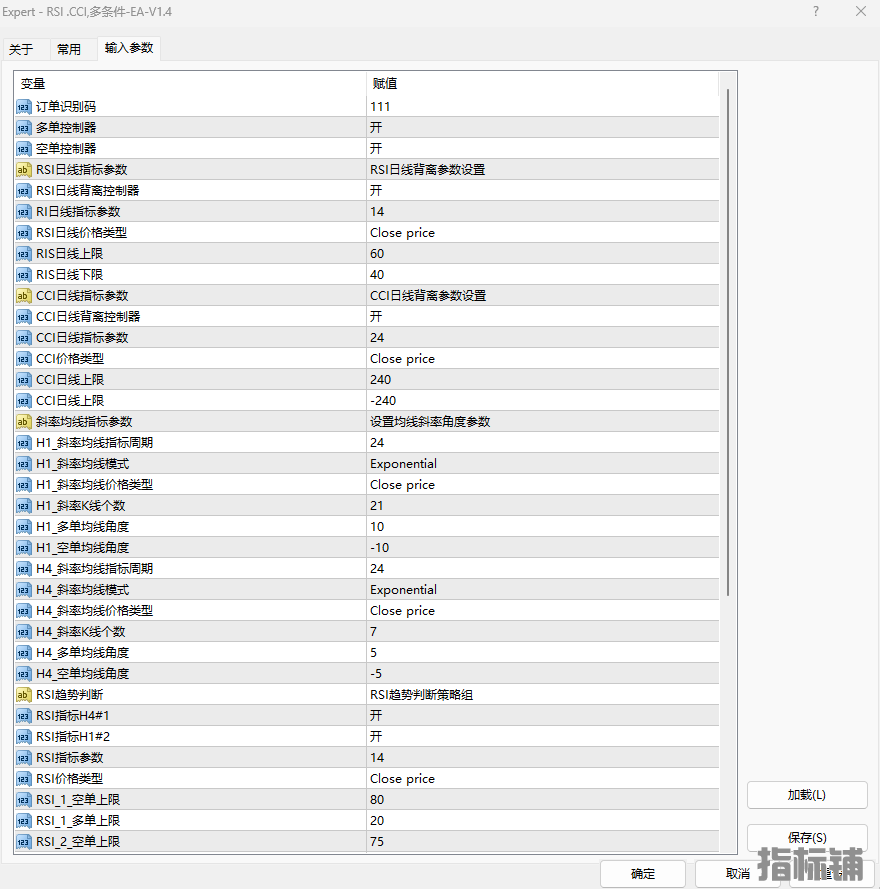Click the parameter list vertical scrollbar
This screenshot has width=880, height=889.
tap(727, 342)
